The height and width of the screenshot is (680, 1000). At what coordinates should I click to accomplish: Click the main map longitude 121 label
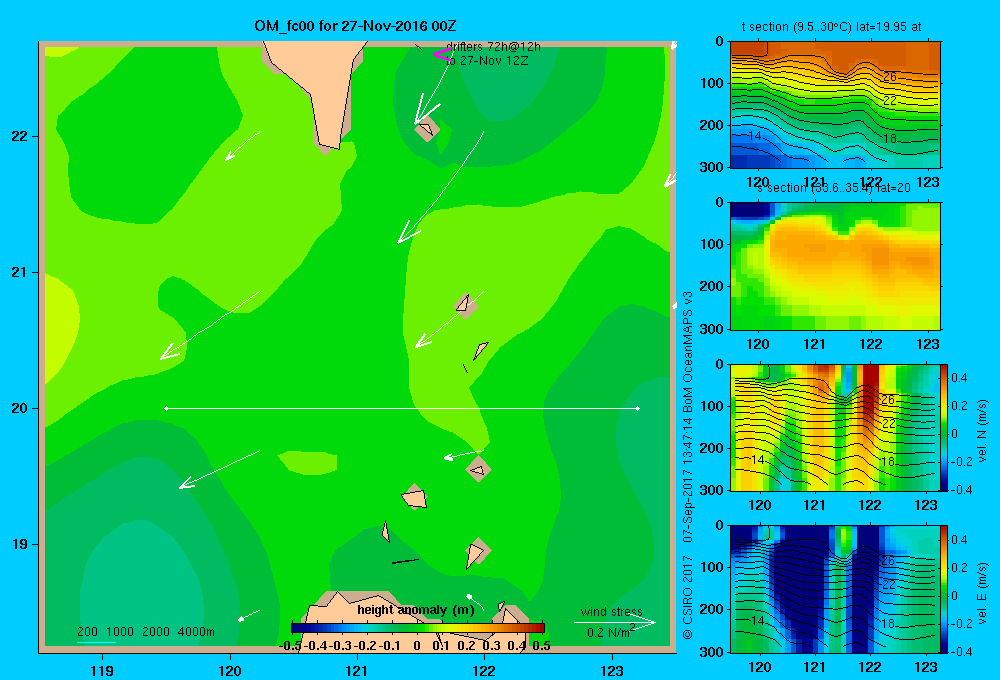pos(357,670)
